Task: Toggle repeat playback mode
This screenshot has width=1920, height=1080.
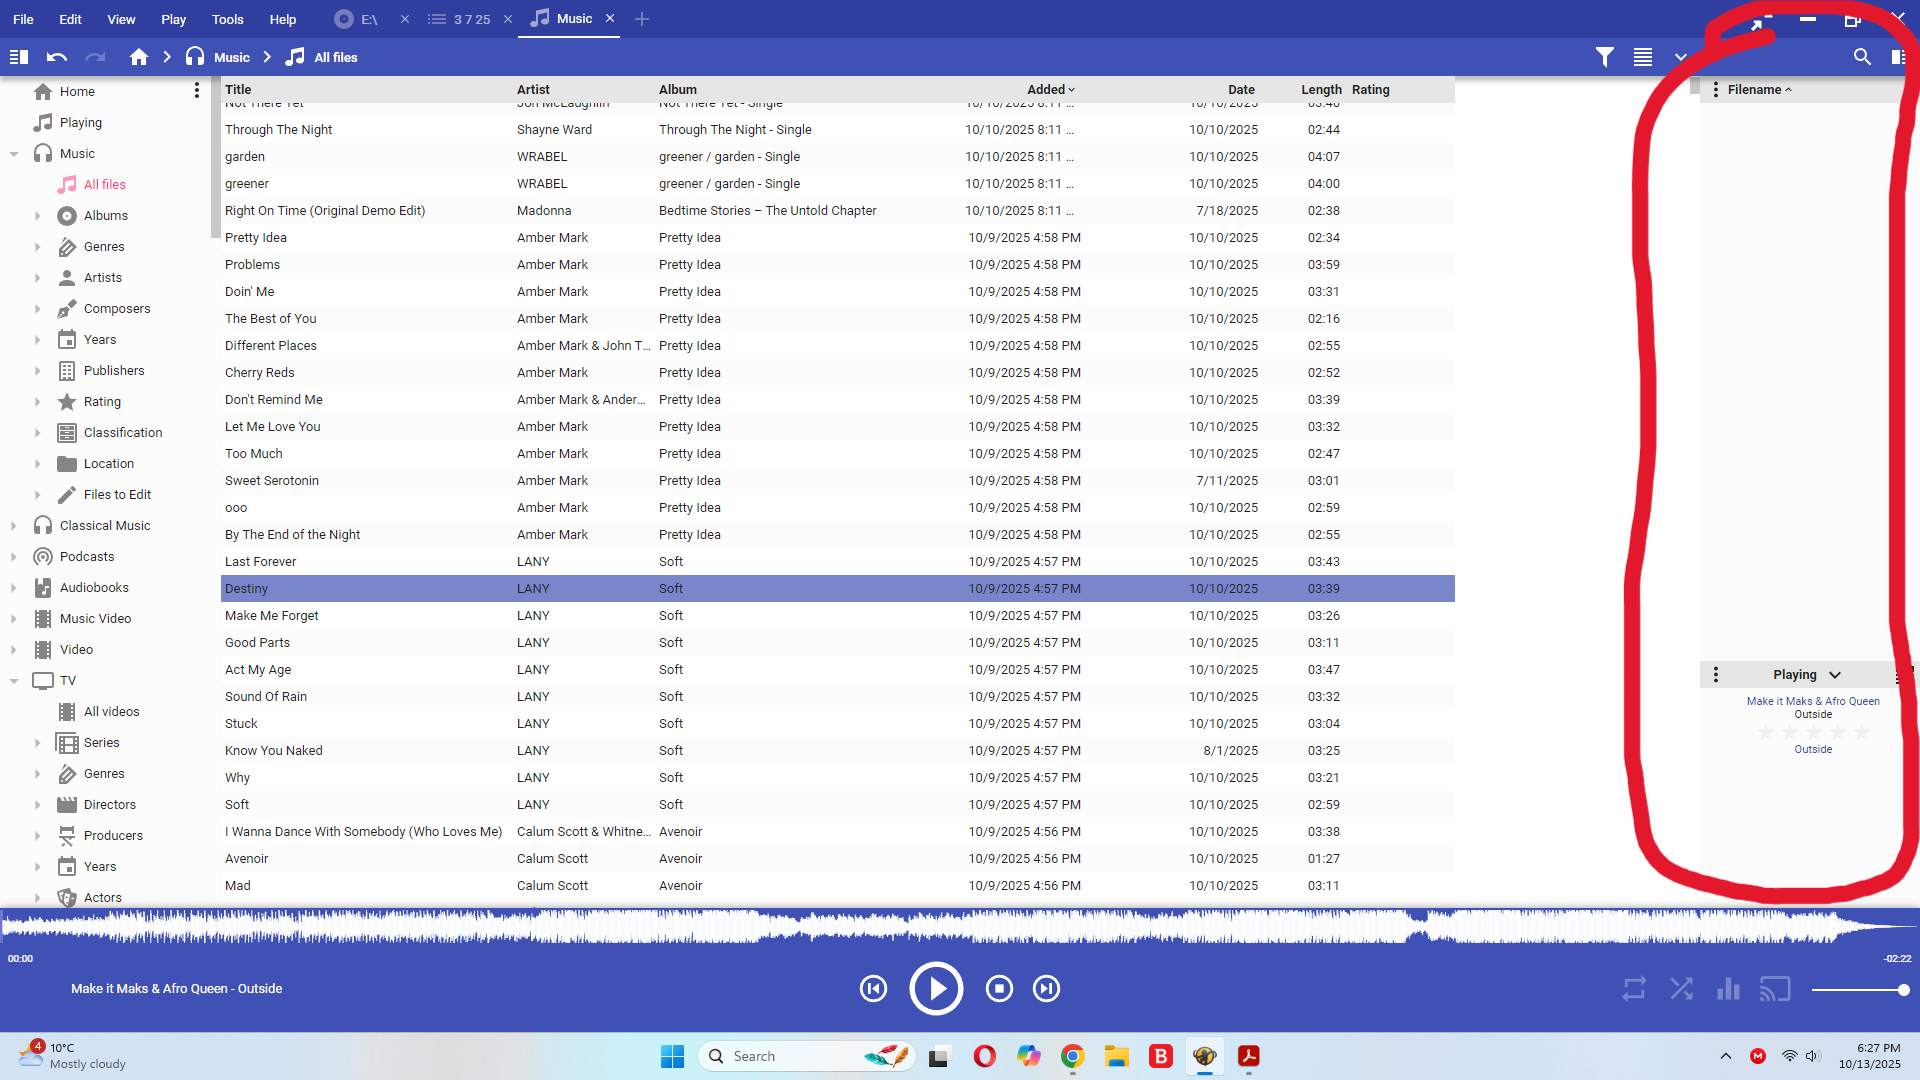Action: point(1634,989)
